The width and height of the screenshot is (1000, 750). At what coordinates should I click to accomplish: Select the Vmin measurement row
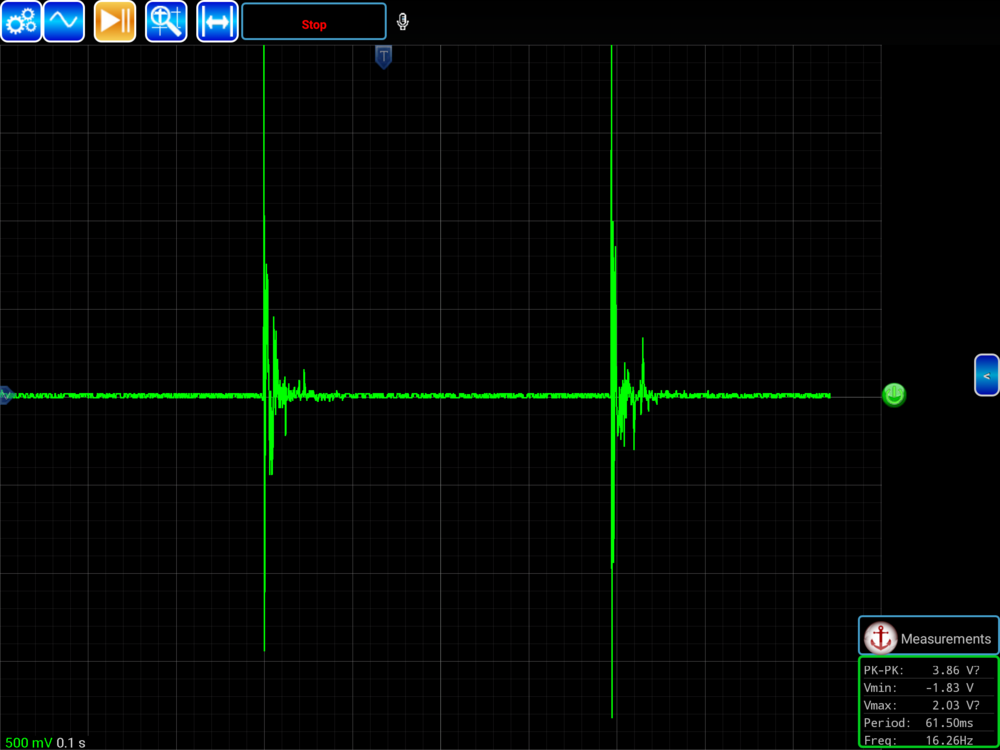click(x=928, y=688)
